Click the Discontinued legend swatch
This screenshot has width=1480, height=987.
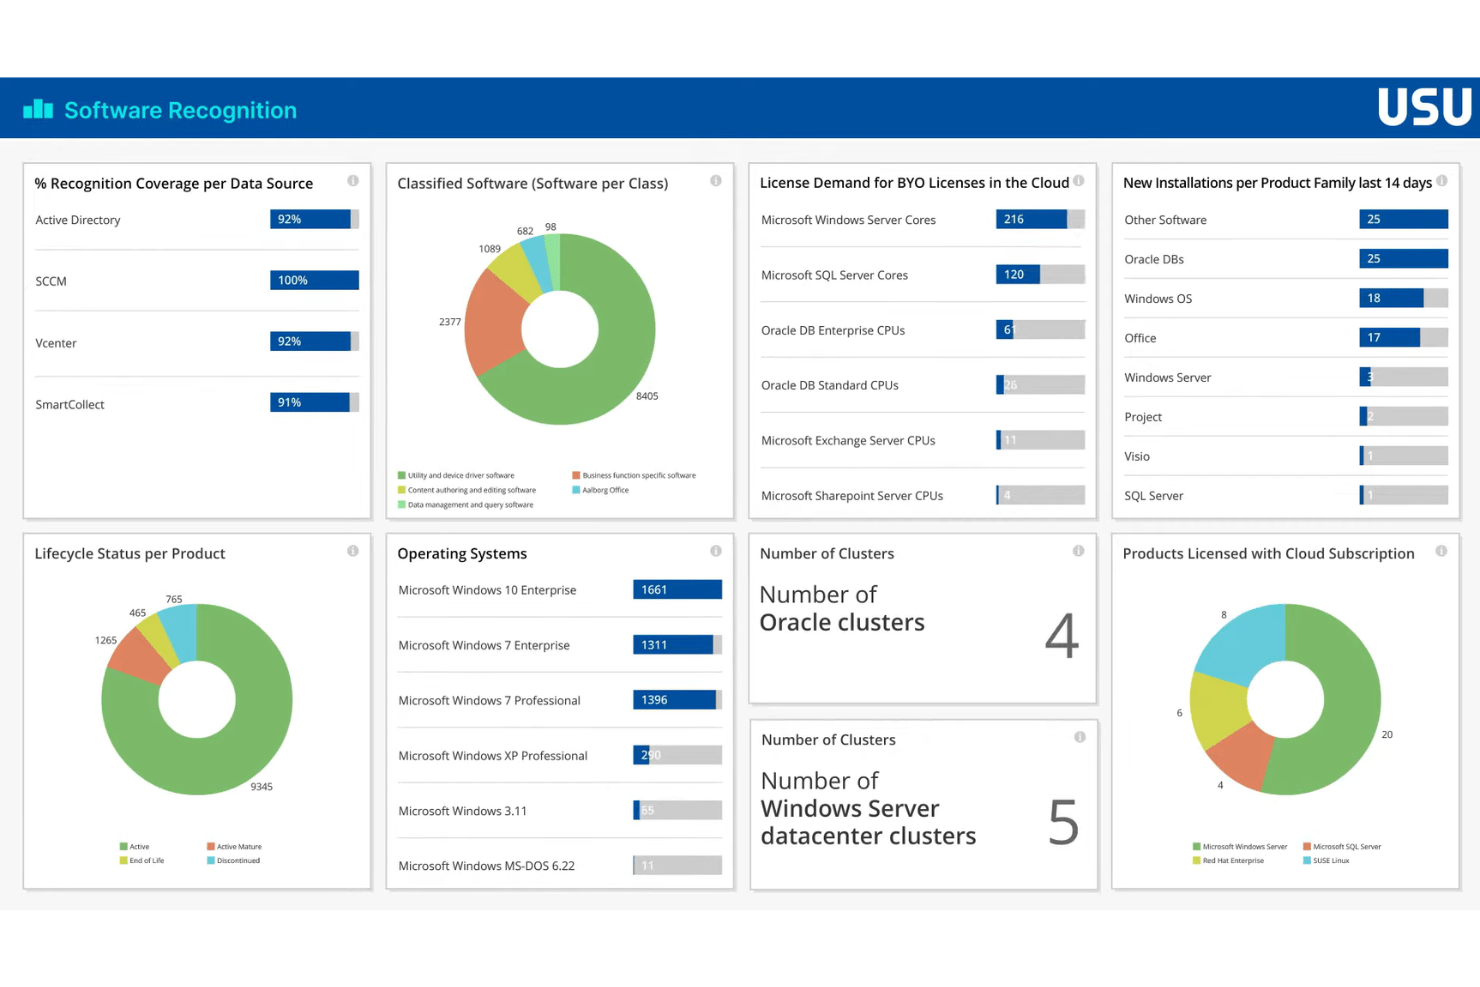(x=211, y=861)
